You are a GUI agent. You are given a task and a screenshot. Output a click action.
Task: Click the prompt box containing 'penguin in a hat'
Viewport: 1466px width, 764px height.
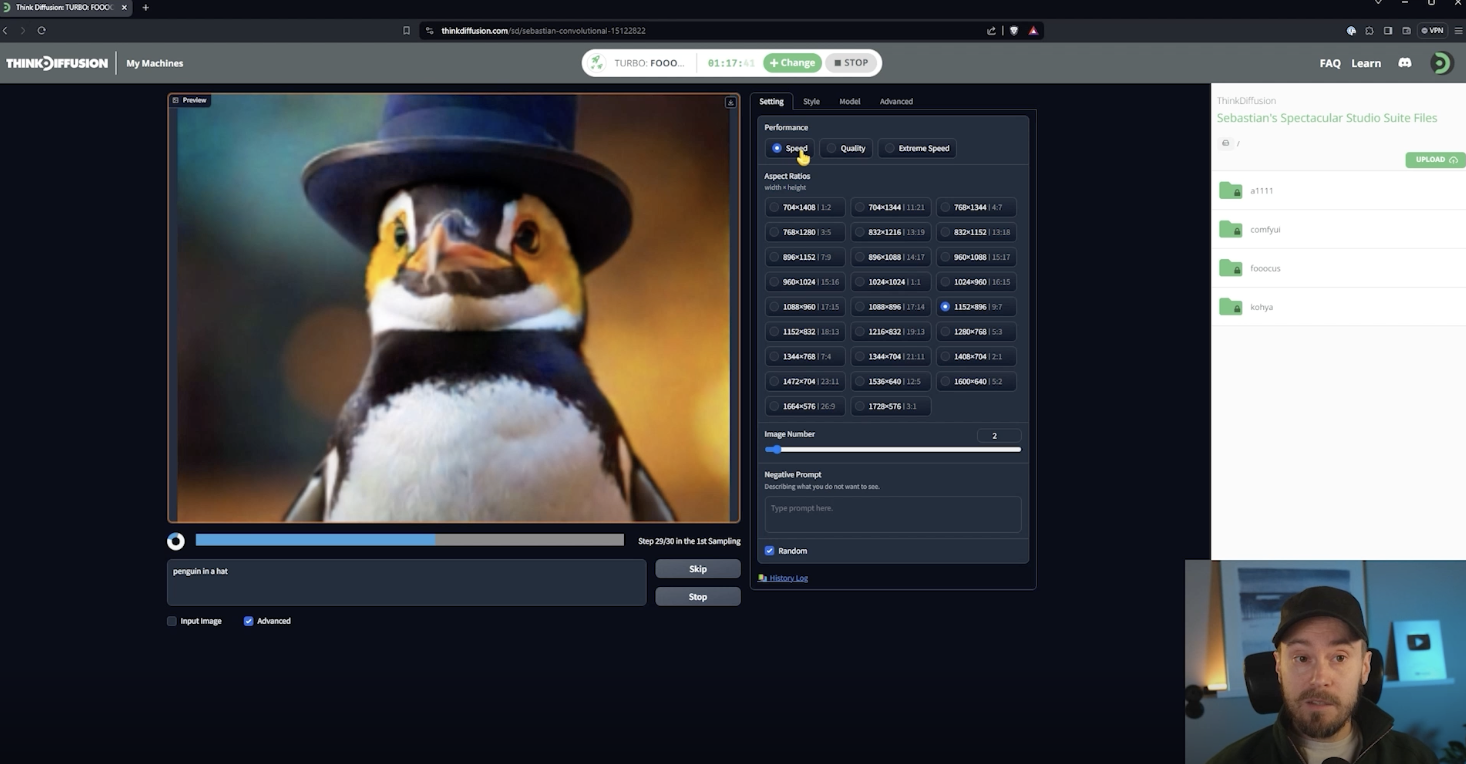point(407,582)
